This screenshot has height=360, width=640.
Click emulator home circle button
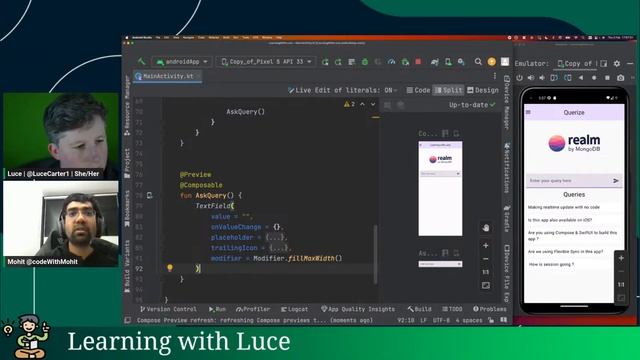[x=594, y=78]
